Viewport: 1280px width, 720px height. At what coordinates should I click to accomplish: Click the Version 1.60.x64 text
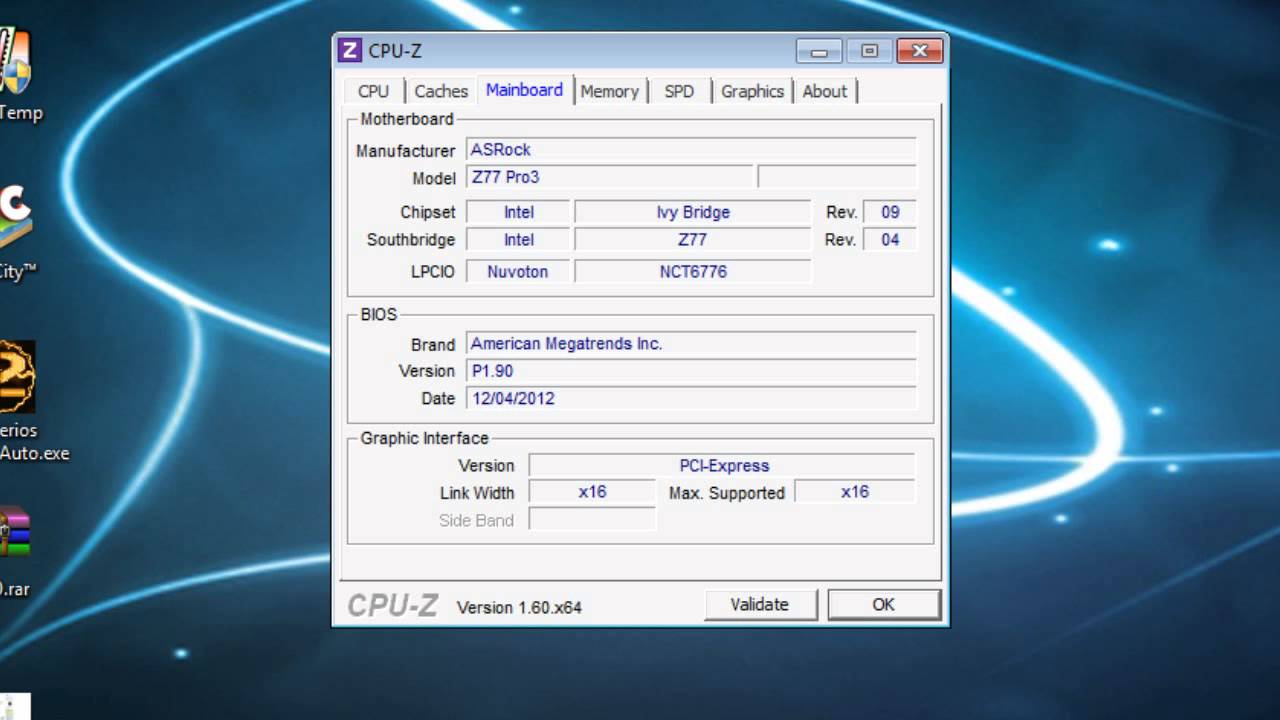coord(519,607)
